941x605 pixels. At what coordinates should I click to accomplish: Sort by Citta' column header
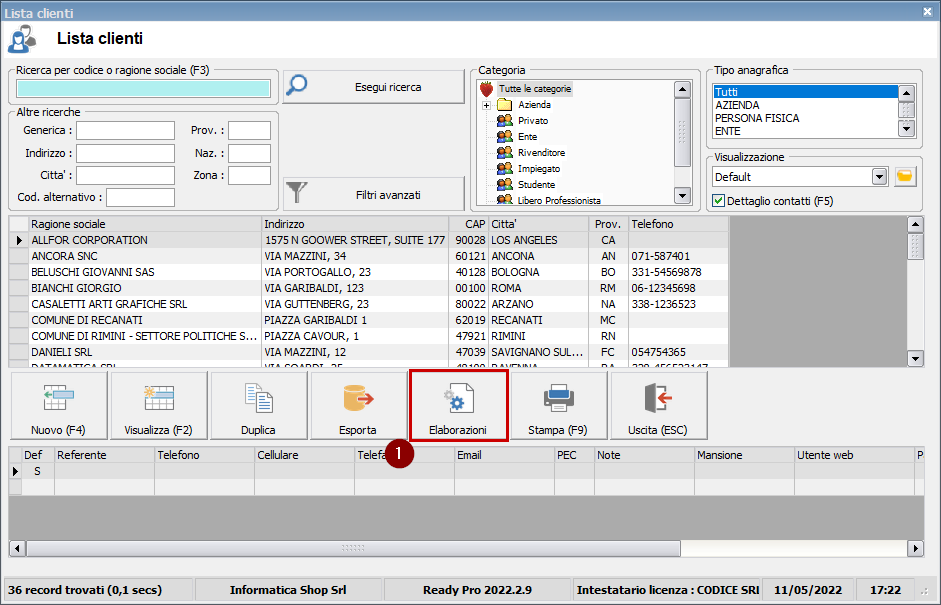coord(538,224)
